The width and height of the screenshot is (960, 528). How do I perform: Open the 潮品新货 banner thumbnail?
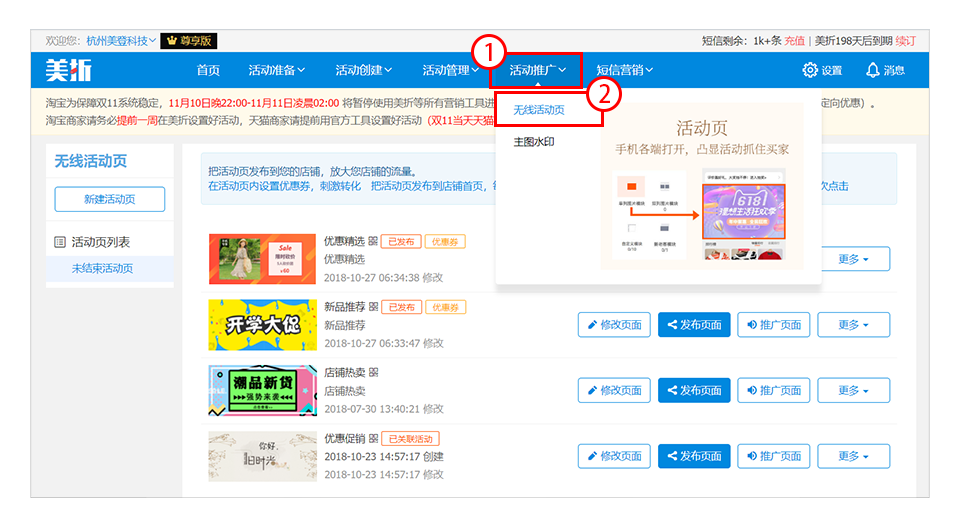[x=262, y=390]
